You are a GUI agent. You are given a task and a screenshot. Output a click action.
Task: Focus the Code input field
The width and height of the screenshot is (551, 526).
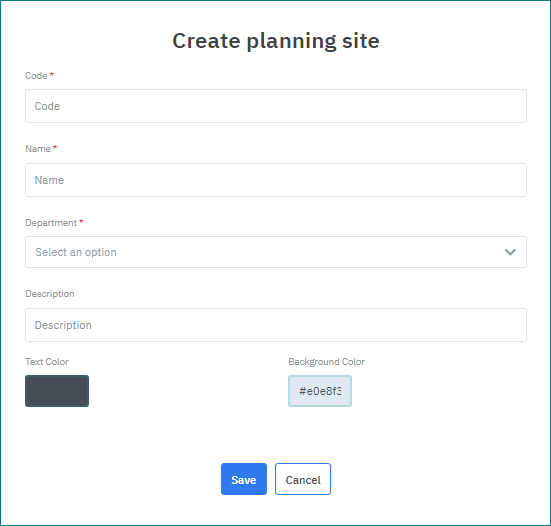click(x=276, y=106)
